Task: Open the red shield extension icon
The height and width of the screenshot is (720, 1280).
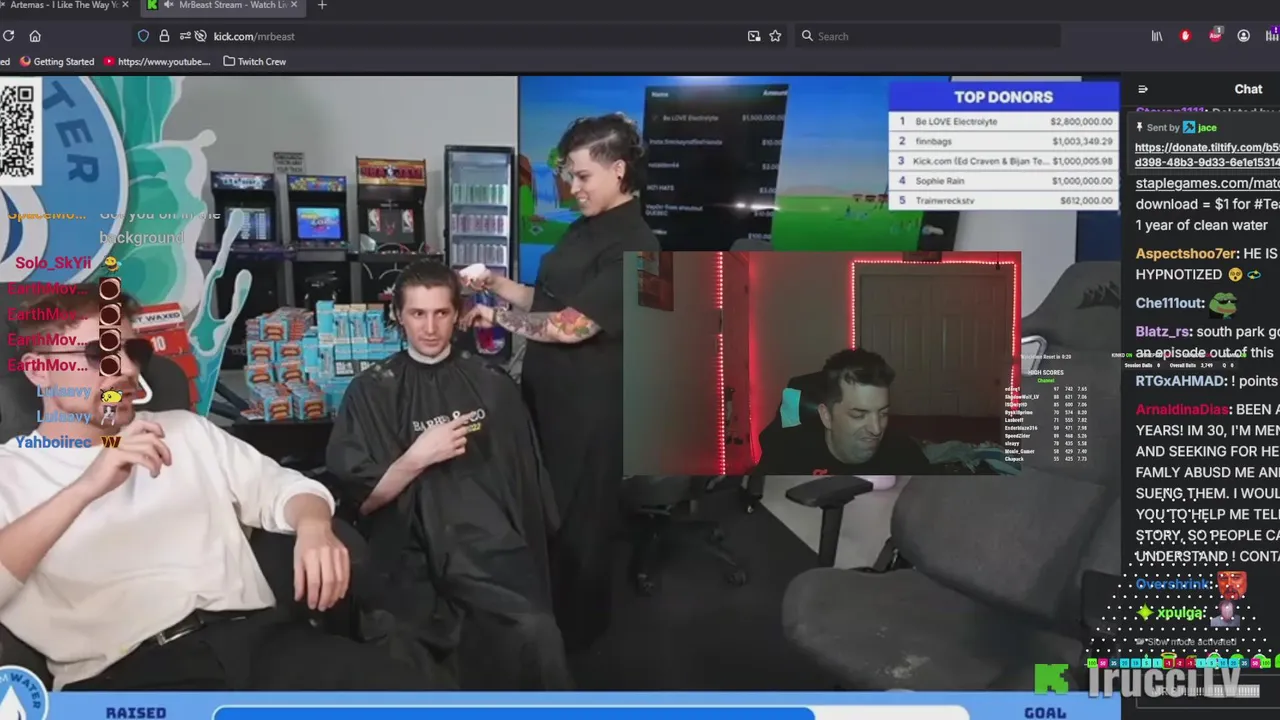Action: pos(1186,36)
